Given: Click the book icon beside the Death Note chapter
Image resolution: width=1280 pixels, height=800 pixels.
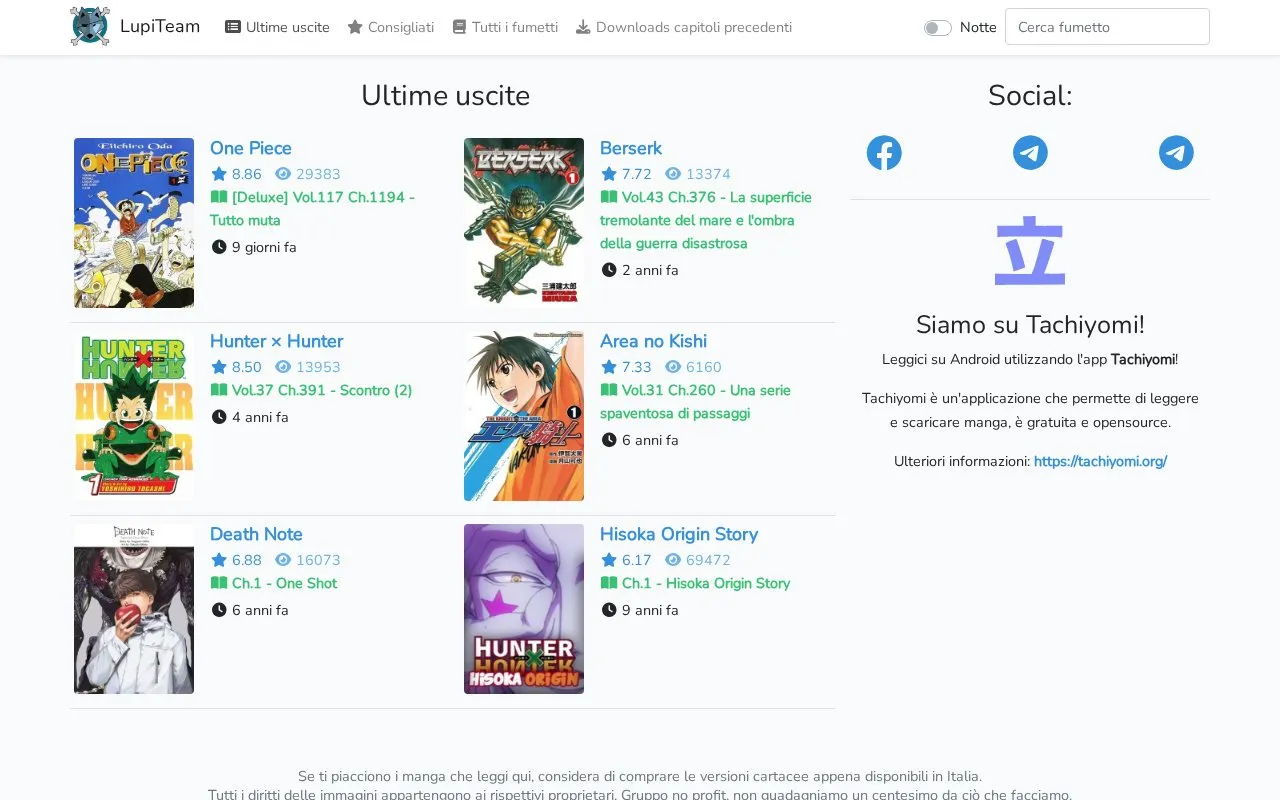Looking at the screenshot, I should tap(219, 583).
